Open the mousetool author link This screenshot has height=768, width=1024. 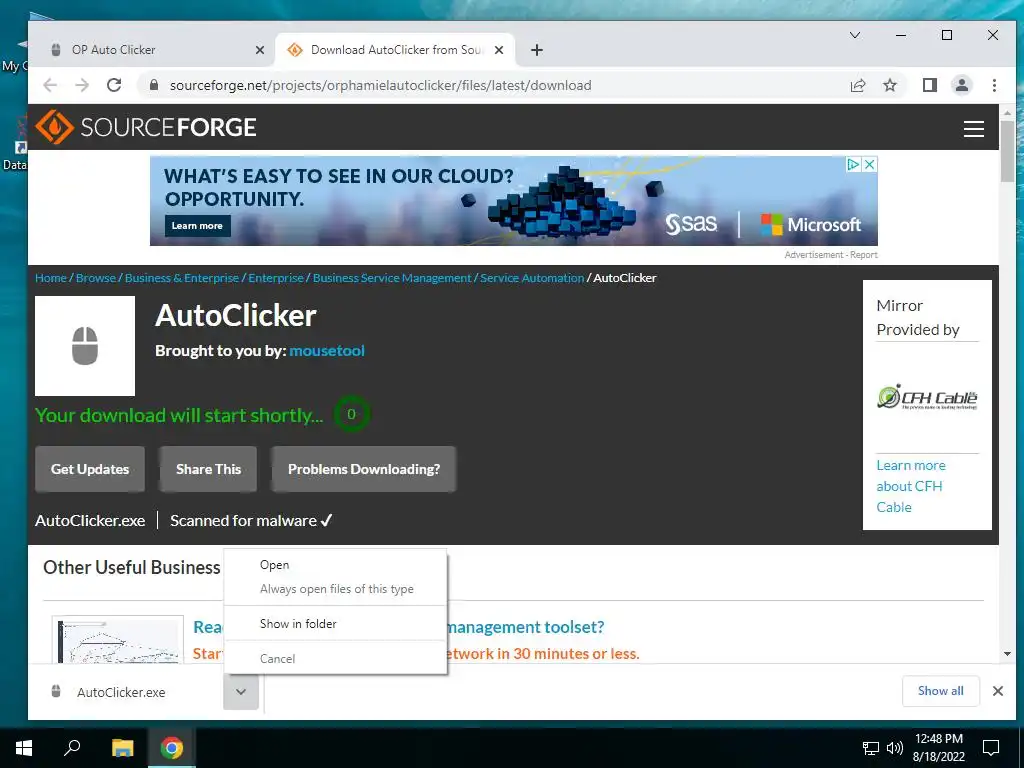coord(327,351)
